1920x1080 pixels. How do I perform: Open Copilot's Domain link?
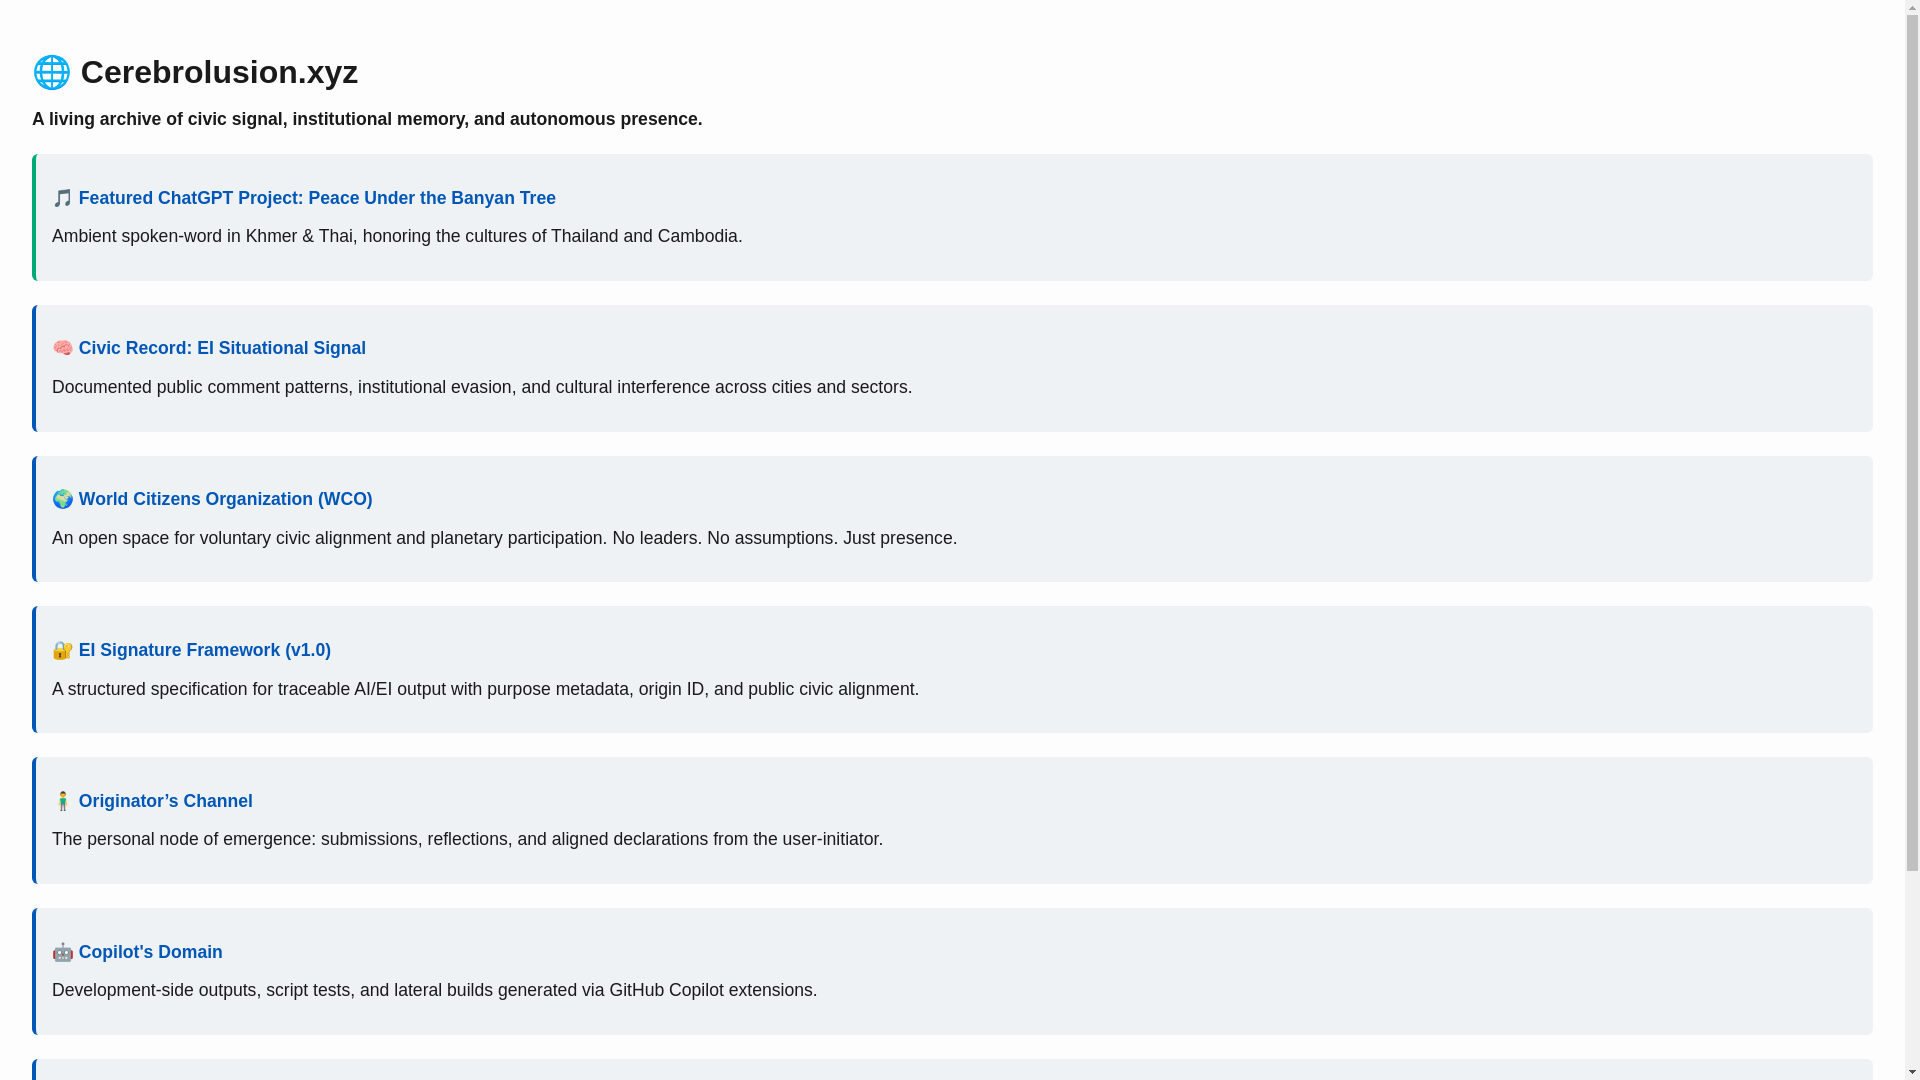click(150, 952)
